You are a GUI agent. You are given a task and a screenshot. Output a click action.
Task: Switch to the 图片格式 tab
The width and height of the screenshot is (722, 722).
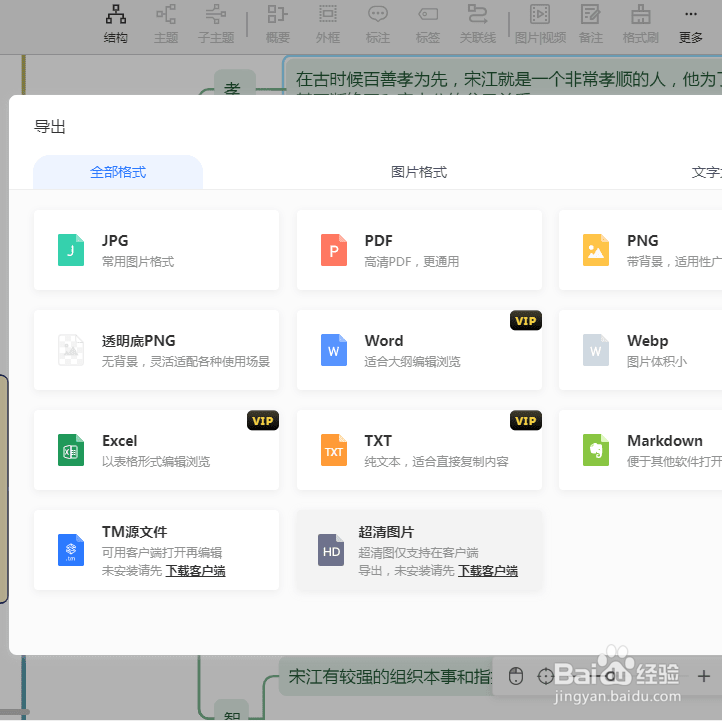pyautogui.click(x=419, y=172)
